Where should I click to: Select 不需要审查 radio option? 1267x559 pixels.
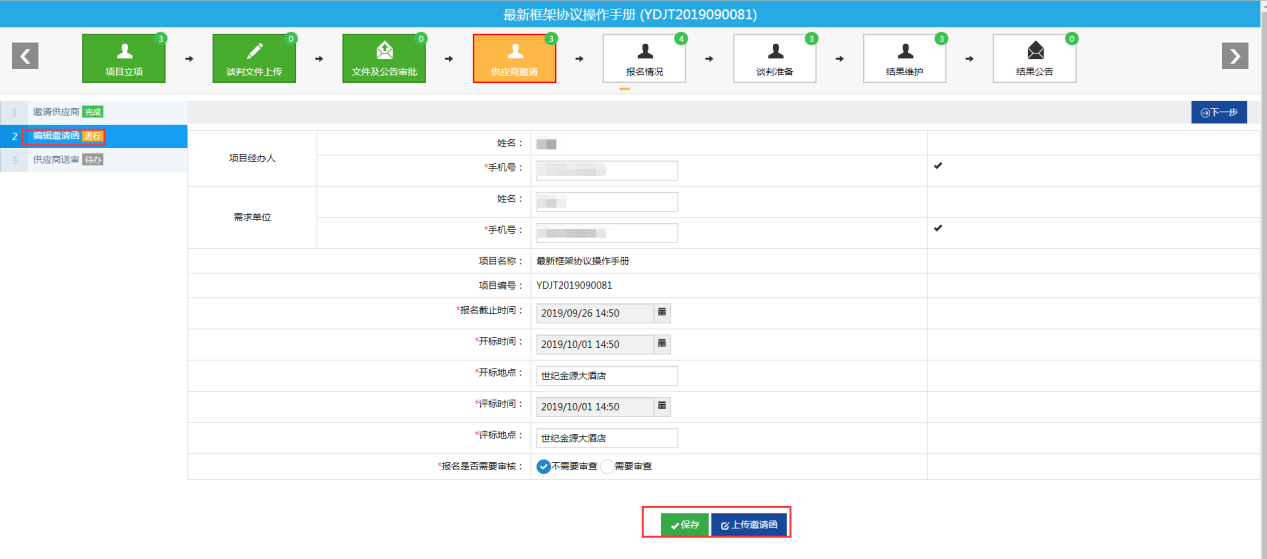point(544,466)
